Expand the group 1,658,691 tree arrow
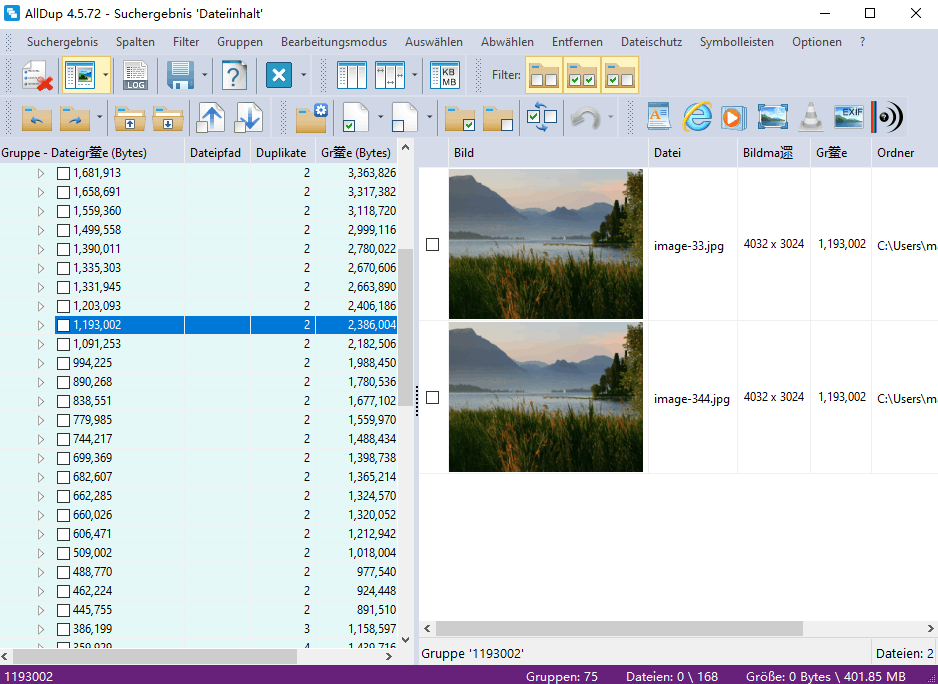Screen dimensions: 938x684 click(41, 192)
